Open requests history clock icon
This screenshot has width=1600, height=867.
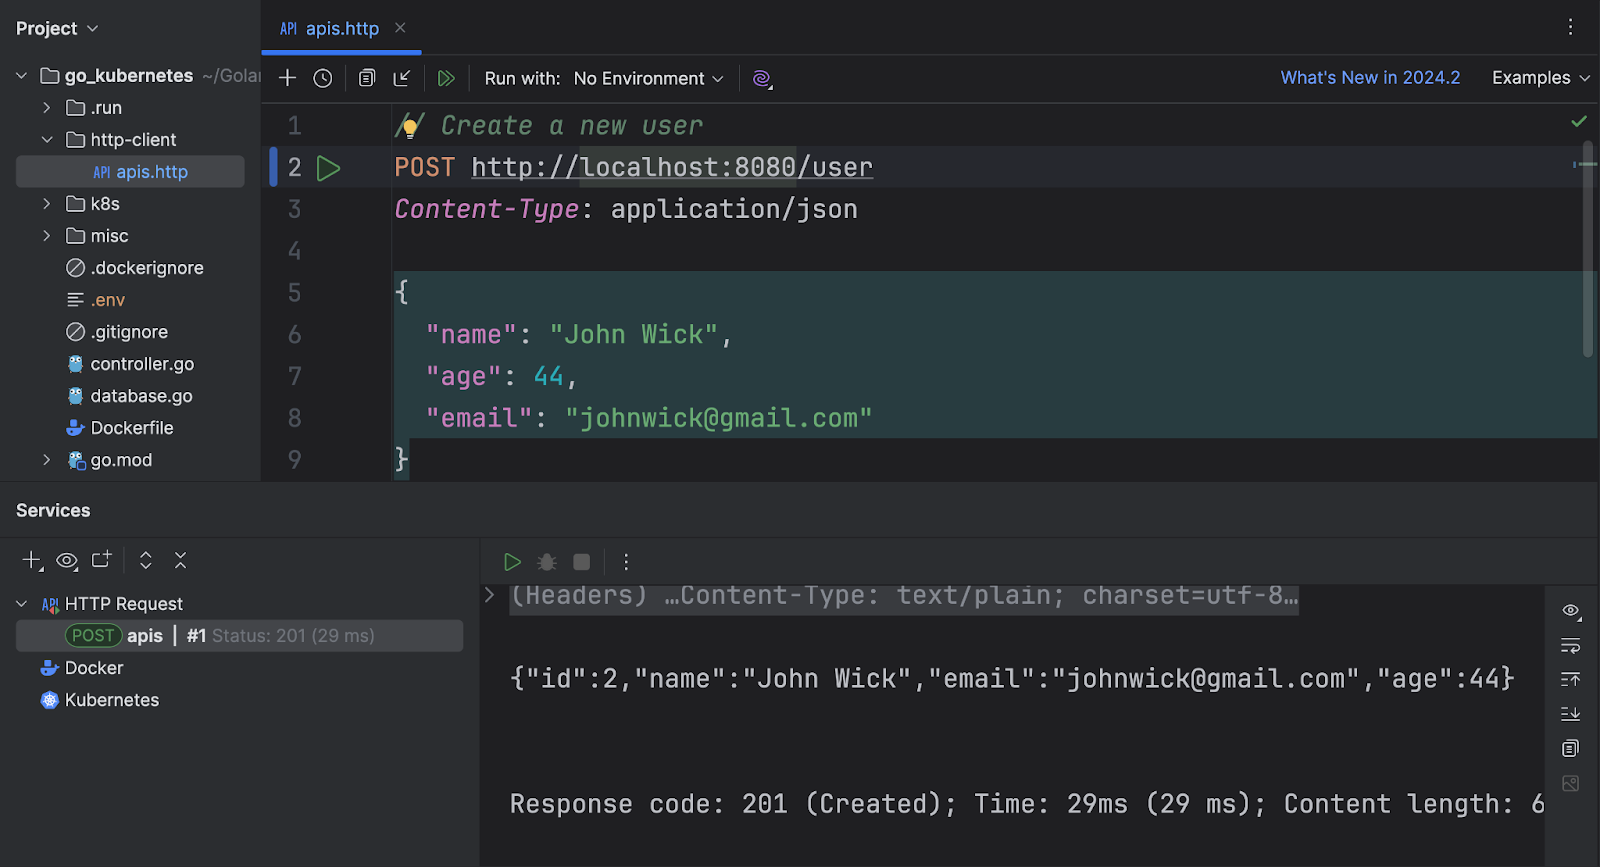(322, 78)
